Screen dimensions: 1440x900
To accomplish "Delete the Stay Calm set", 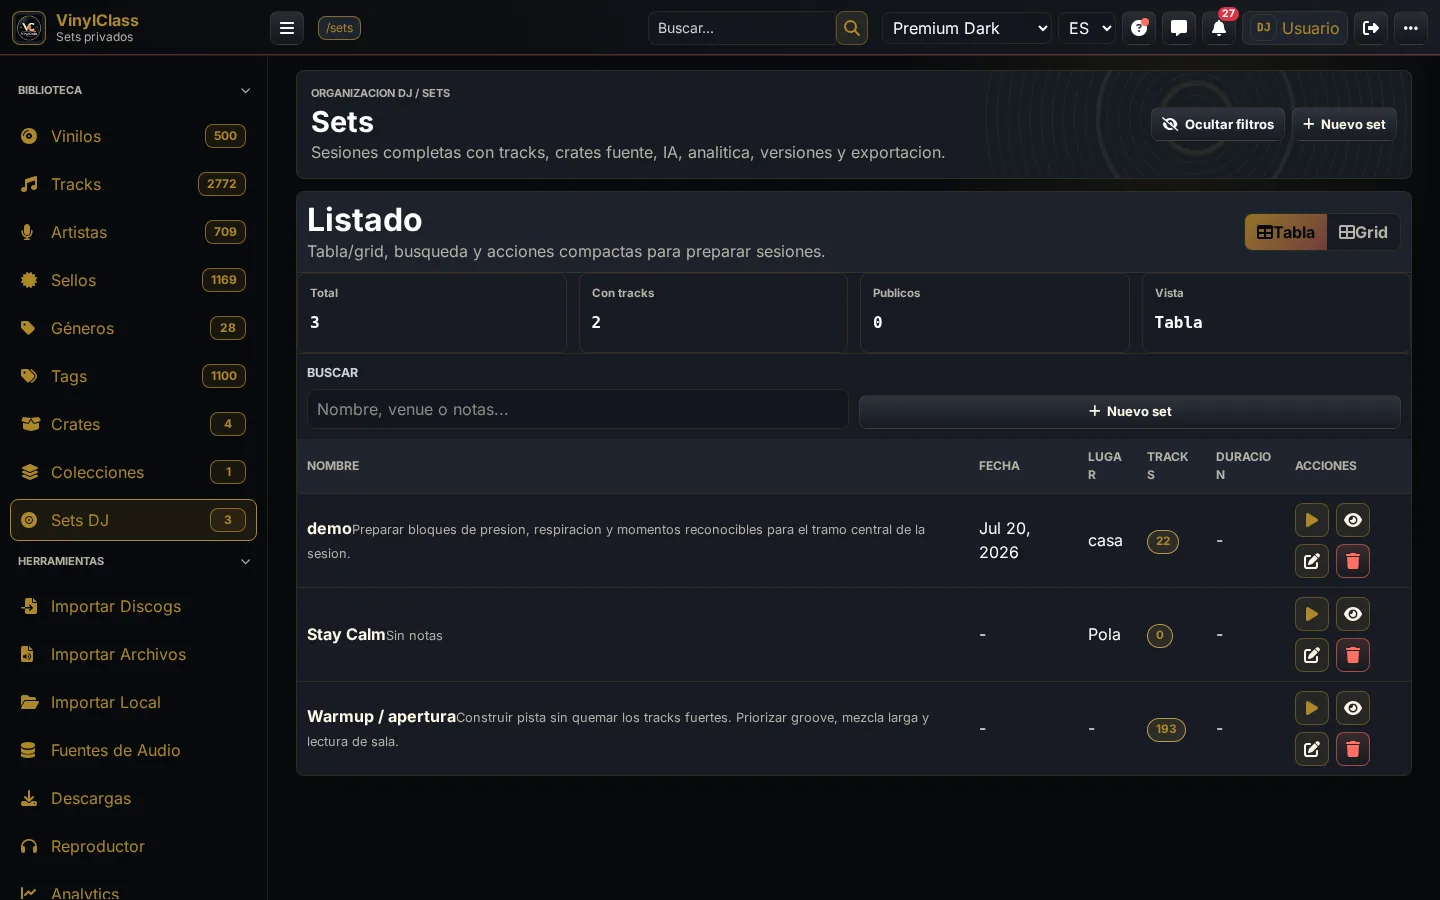I will coord(1353,655).
